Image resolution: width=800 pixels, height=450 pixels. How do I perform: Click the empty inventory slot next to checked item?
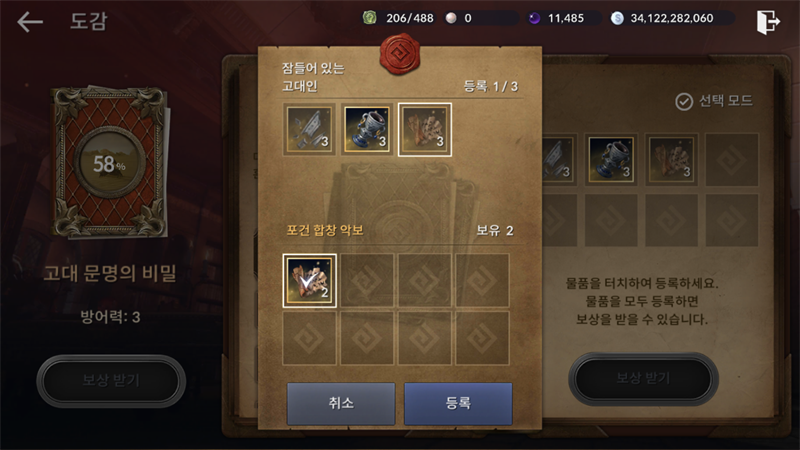click(x=367, y=280)
